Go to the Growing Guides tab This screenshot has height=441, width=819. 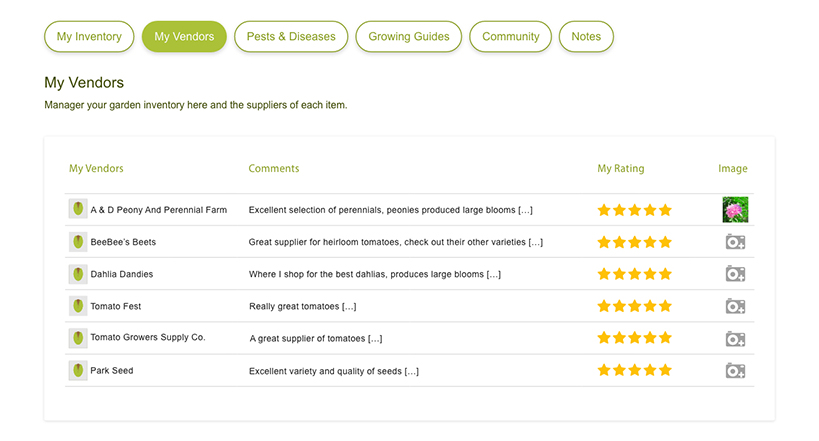click(408, 37)
